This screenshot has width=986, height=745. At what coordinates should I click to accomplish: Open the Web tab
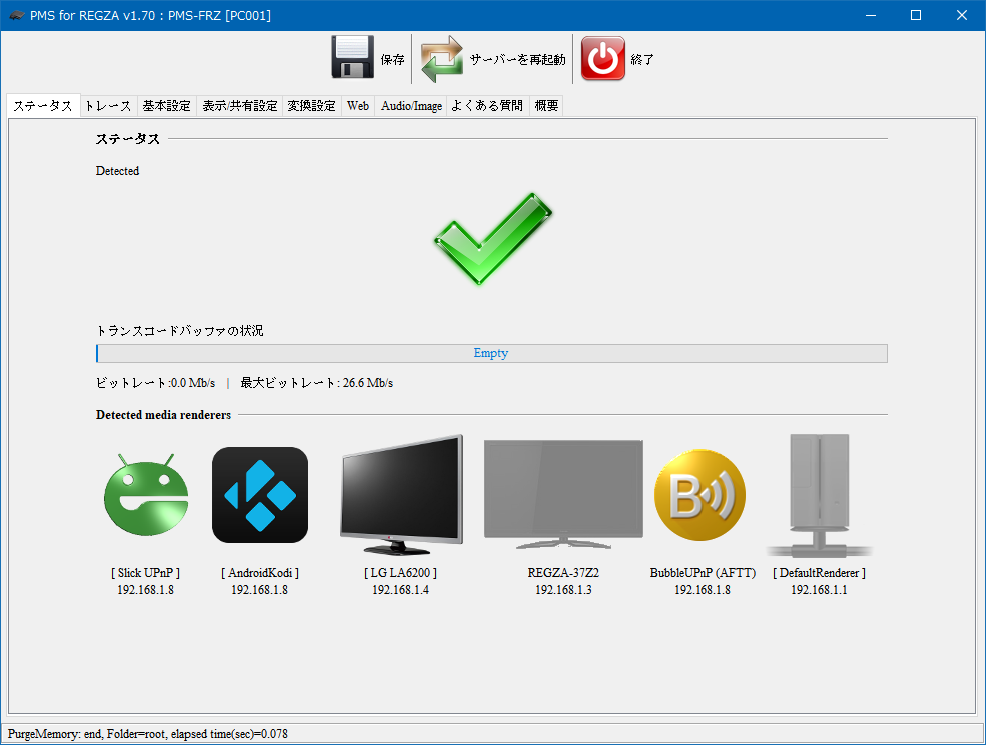(x=358, y=106)
